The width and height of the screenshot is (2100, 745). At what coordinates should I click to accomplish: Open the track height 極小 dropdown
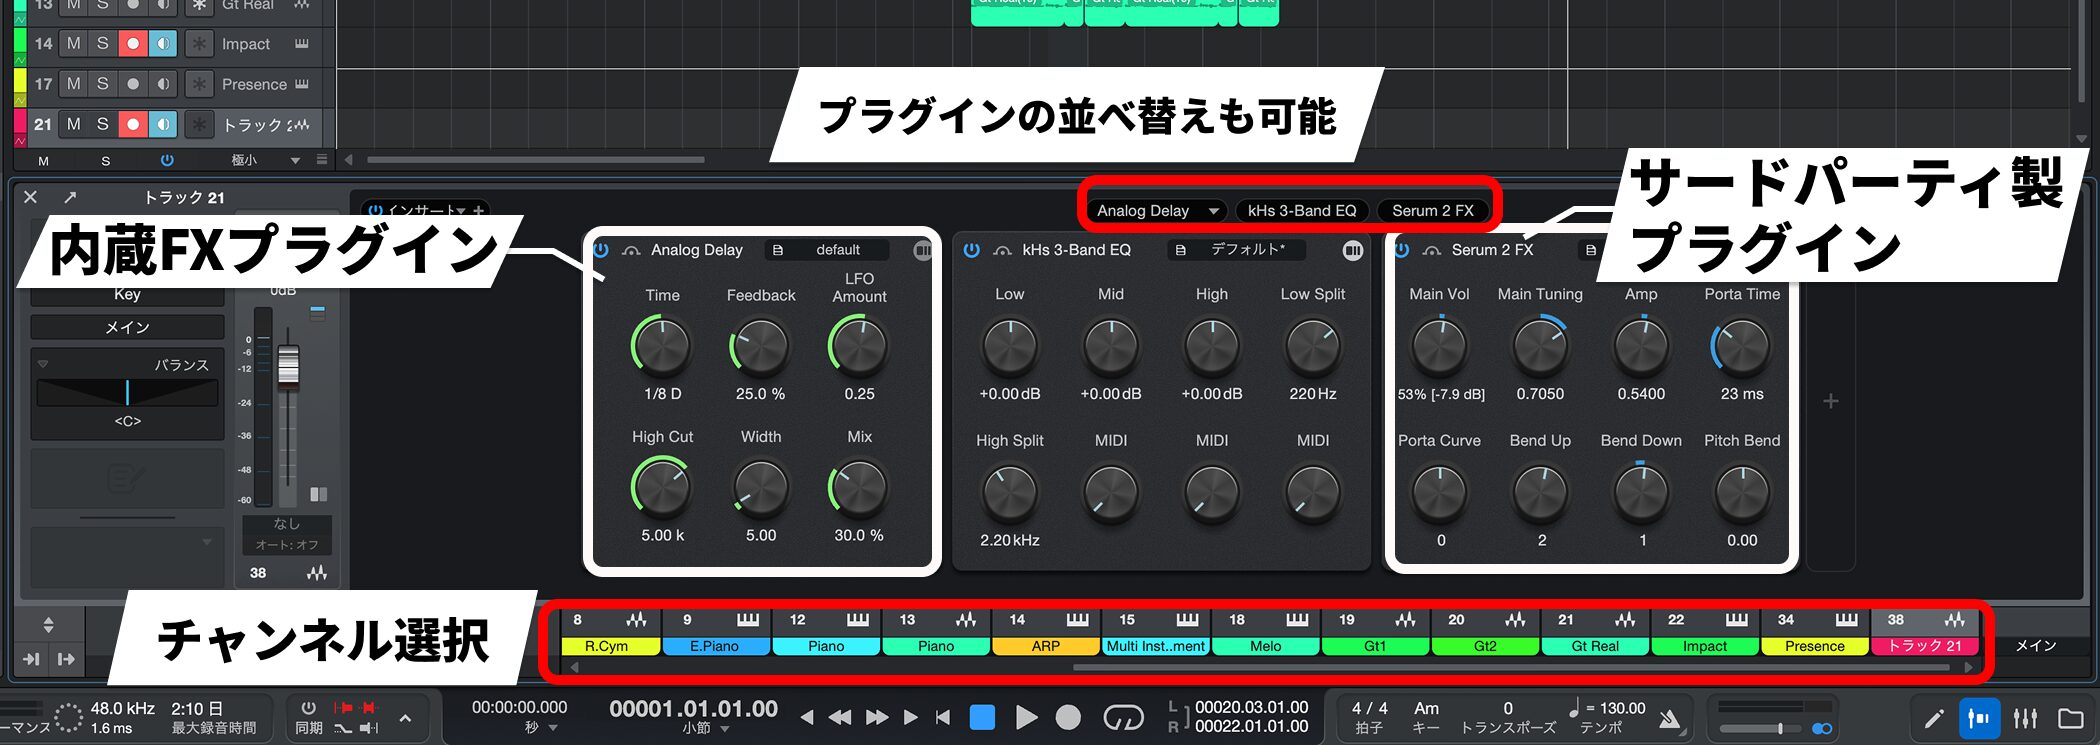point(294,160)
